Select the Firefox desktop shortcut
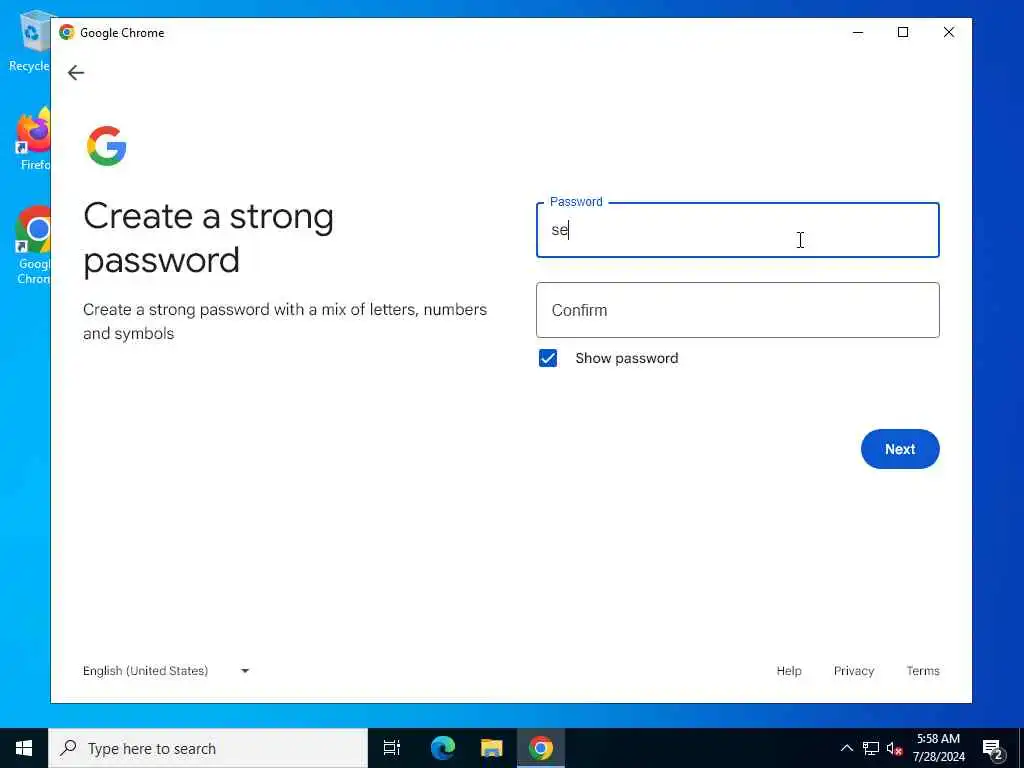This screenshot has height=768, width=1024. click(x=33, y=139)
